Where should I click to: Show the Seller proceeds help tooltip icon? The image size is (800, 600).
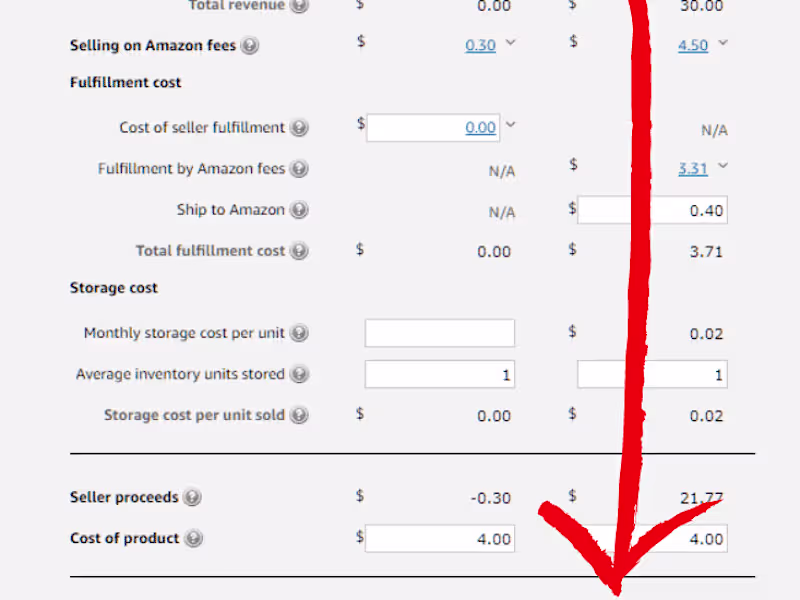coord(192,497)
